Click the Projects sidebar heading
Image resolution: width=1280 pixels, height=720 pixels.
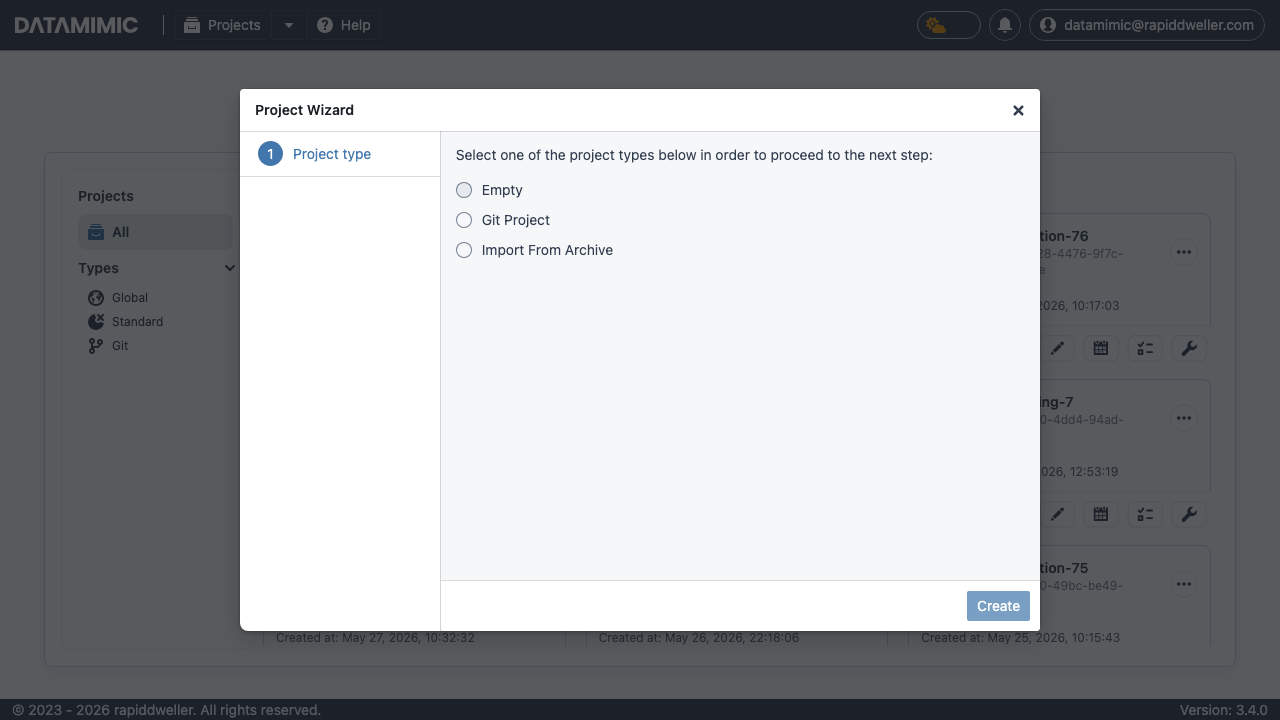[x=106, y=196]
